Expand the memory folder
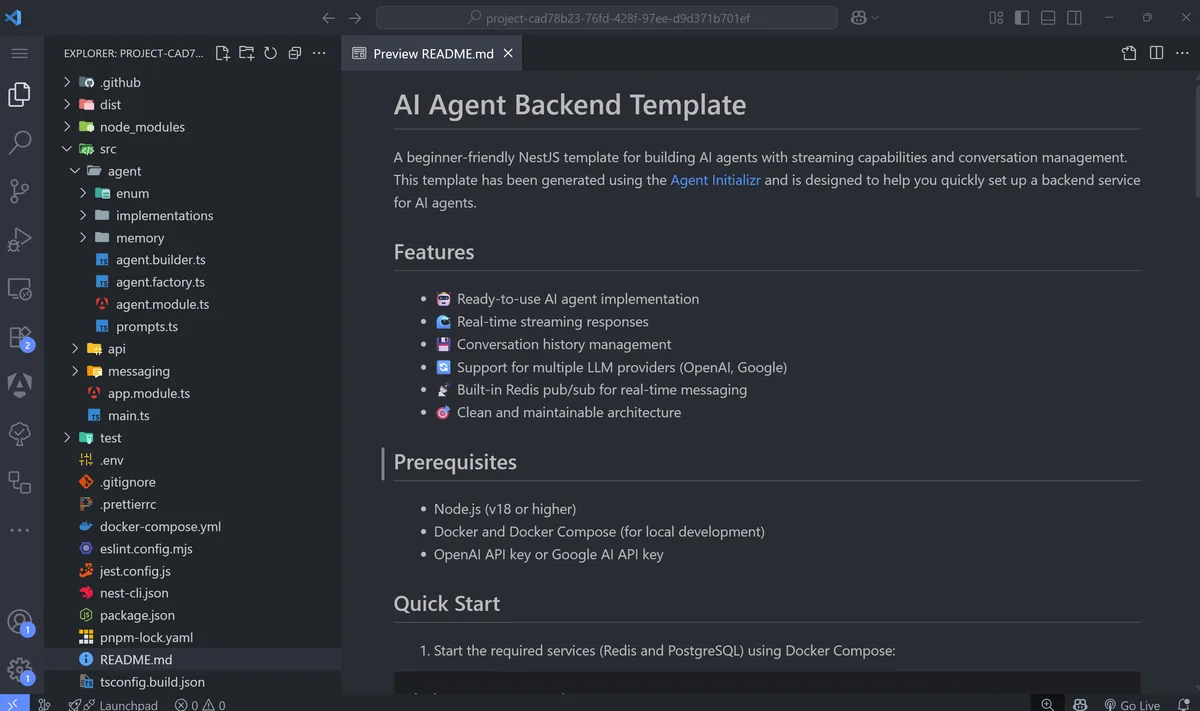1200x711 pixels. pyautogui.click(x=83, y=238)
